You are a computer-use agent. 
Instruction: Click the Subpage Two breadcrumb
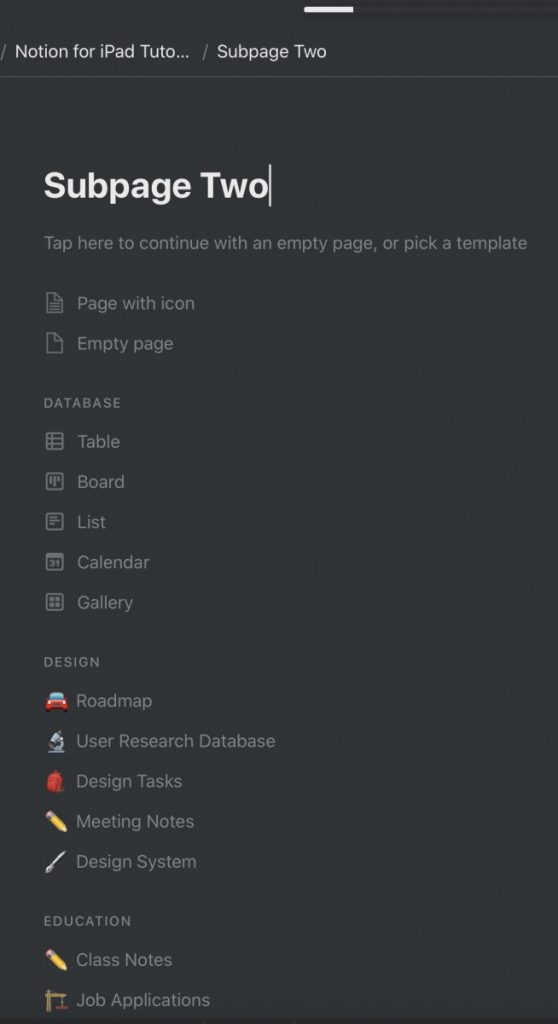(x=271, y=52)
